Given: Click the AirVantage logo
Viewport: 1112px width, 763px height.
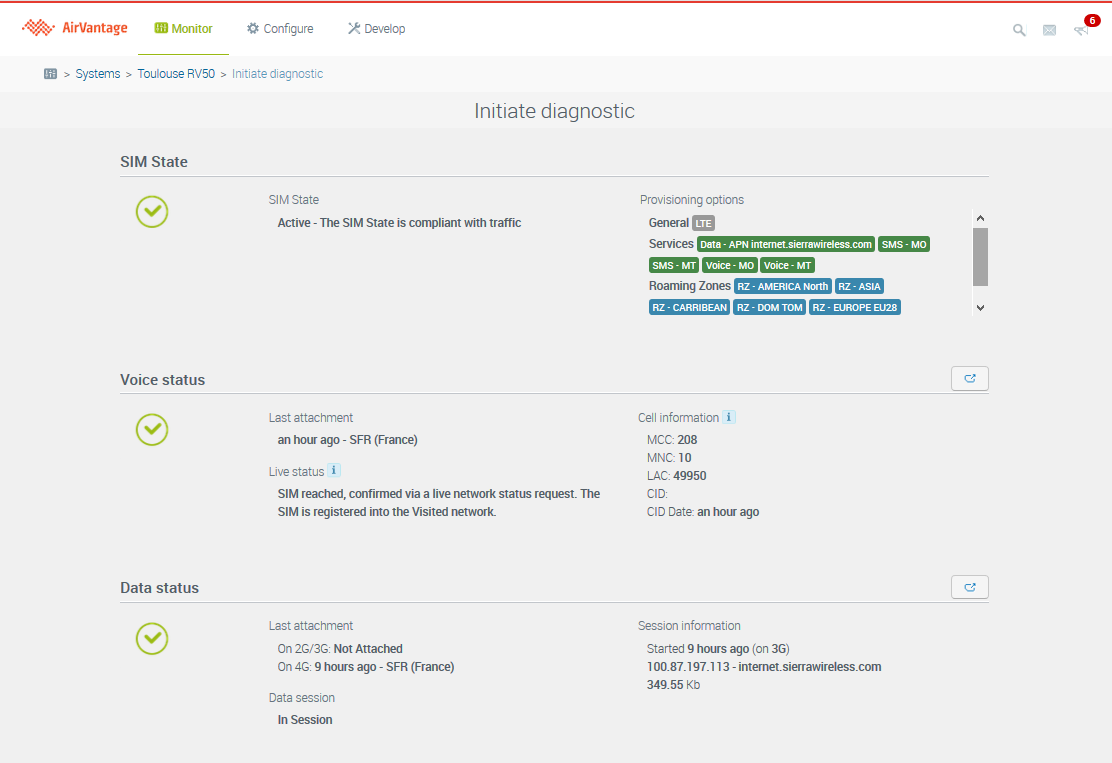Looking at the screenshot, I should coord(75,29).
